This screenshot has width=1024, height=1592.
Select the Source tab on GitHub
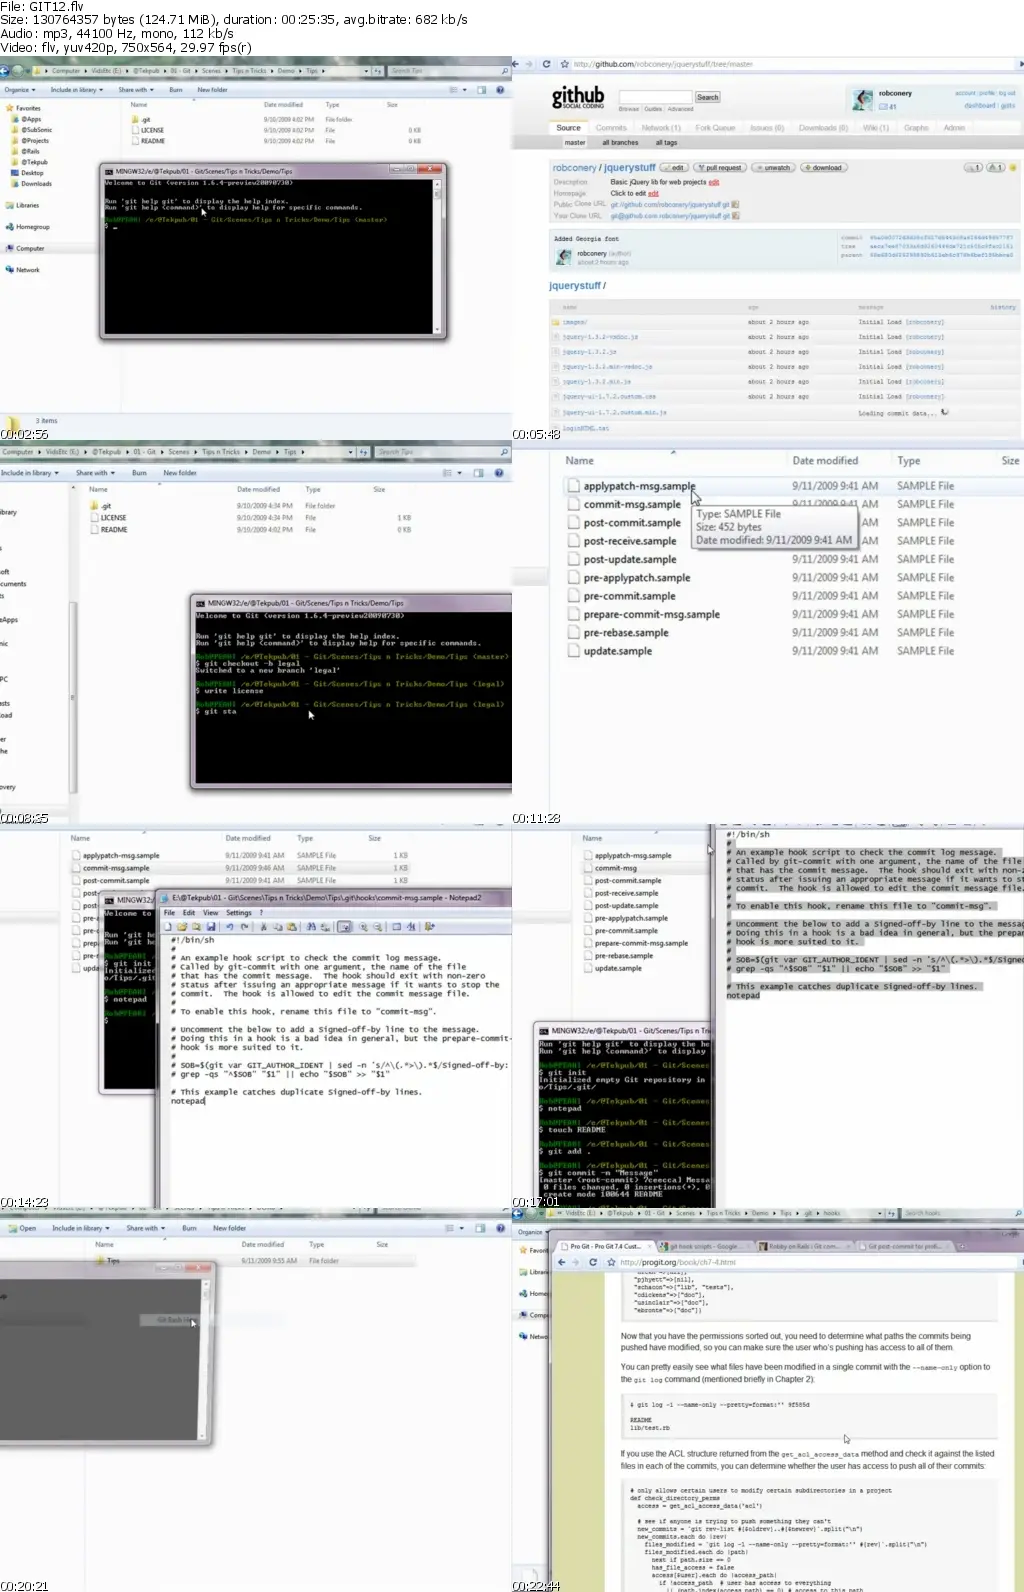(568, 128)
